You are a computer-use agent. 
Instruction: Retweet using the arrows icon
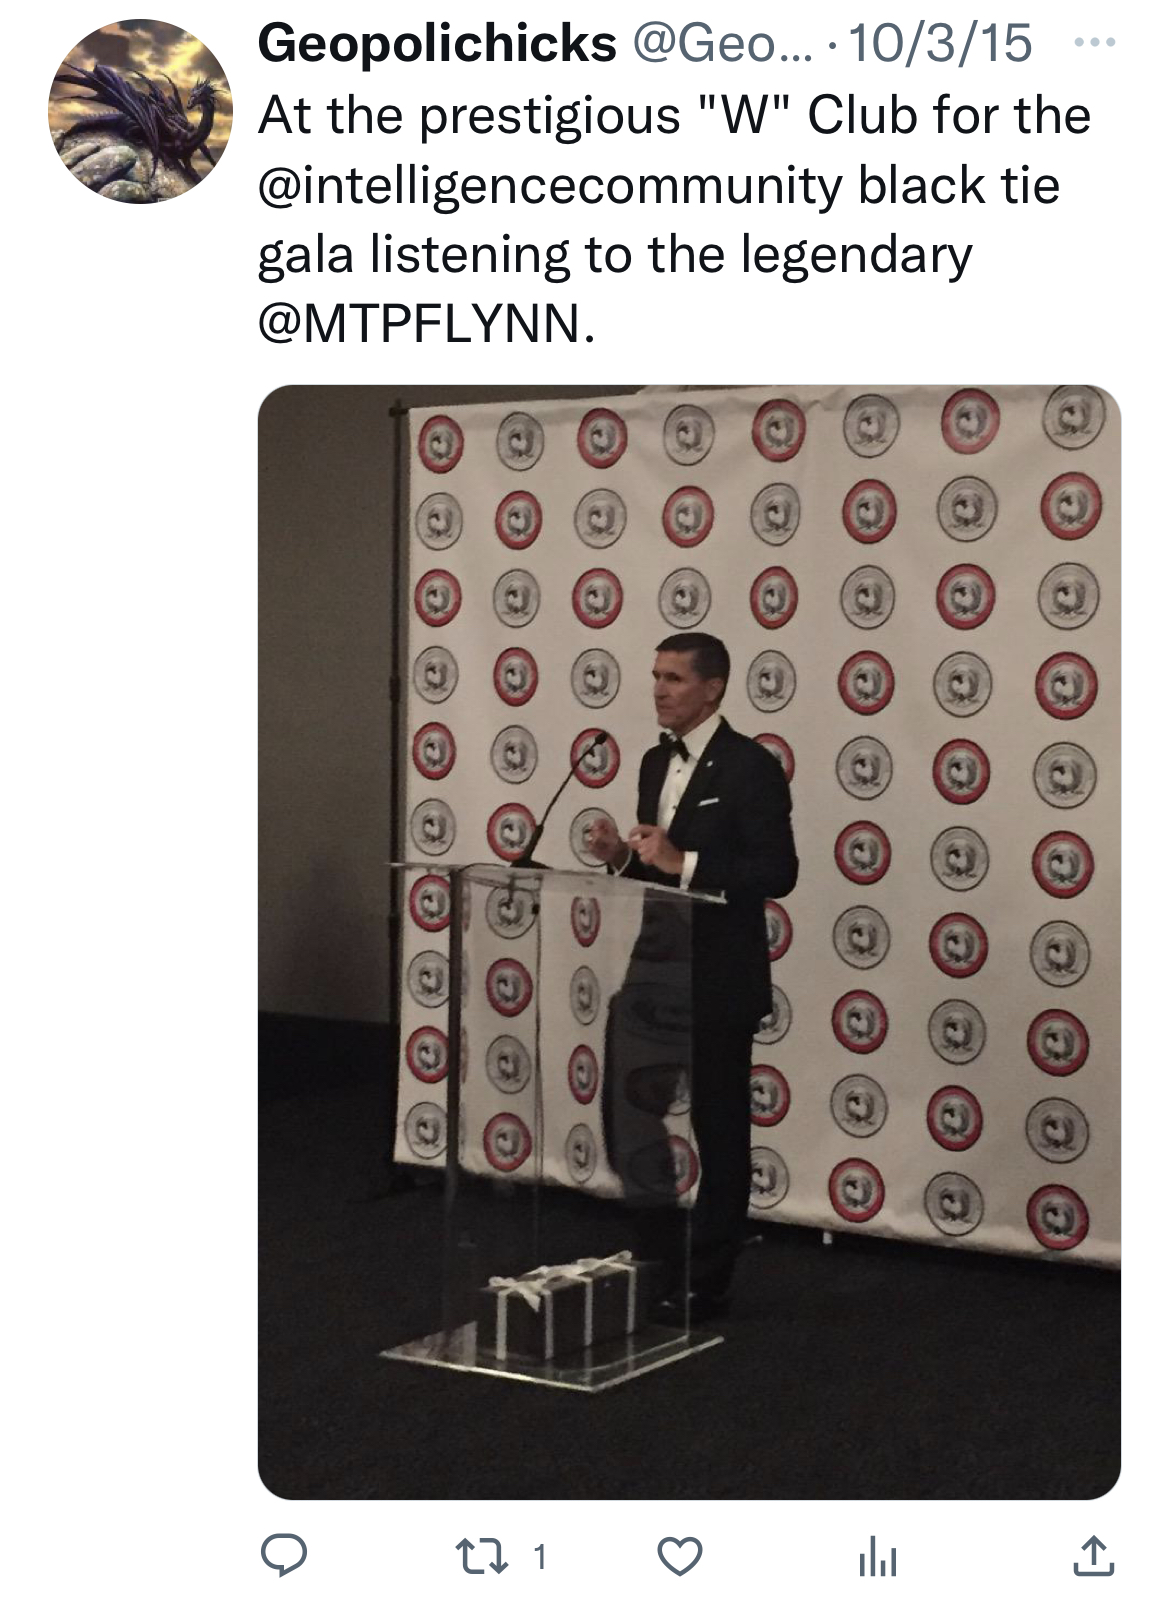[483, 1556]
